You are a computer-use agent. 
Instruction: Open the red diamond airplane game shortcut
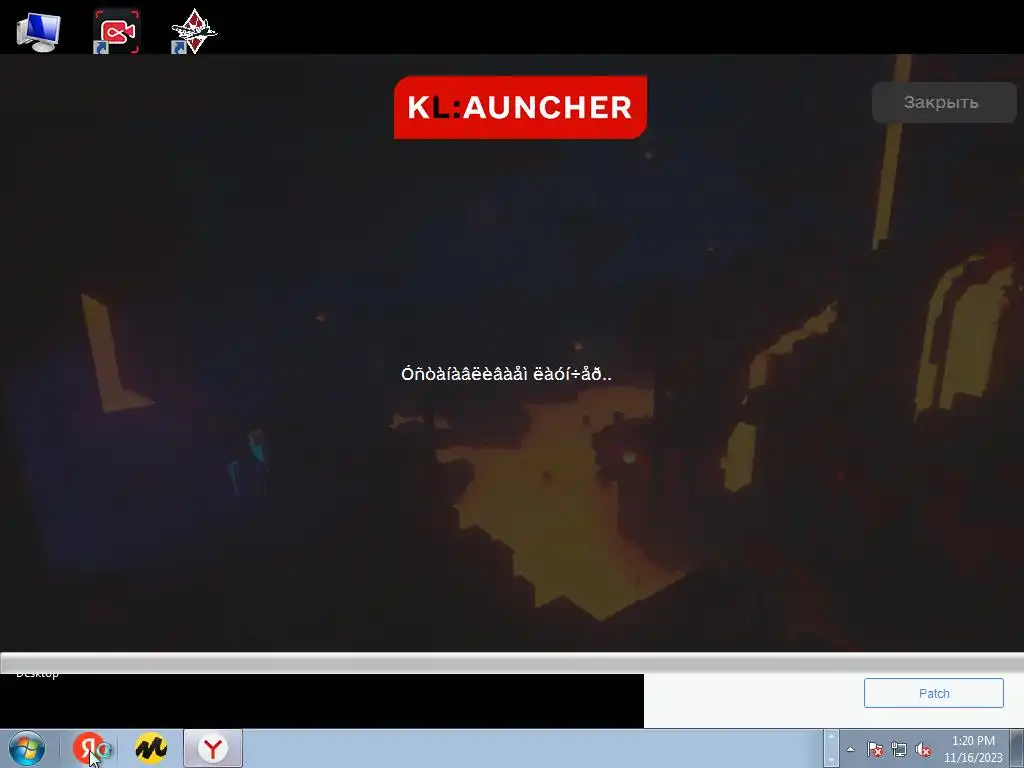pos(193,31)
